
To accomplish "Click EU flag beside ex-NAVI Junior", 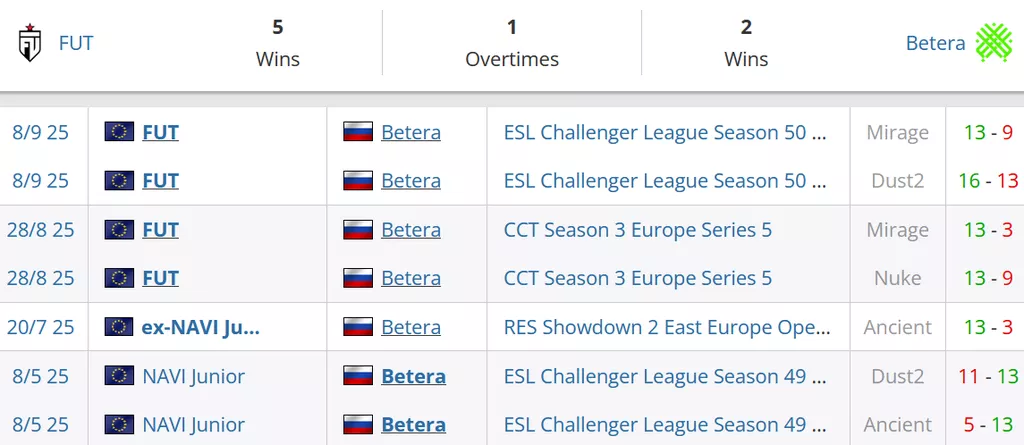I will coord(119,327).
